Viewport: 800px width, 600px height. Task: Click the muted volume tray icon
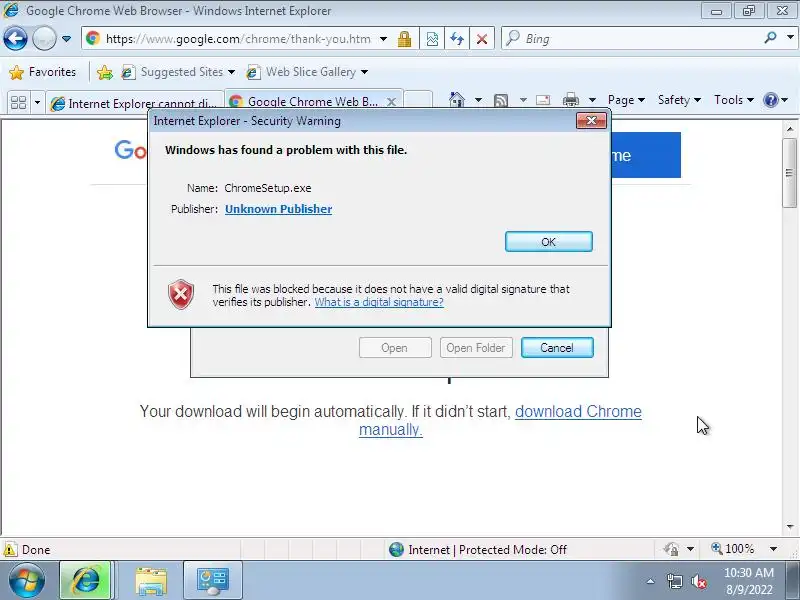click(698, 581)
